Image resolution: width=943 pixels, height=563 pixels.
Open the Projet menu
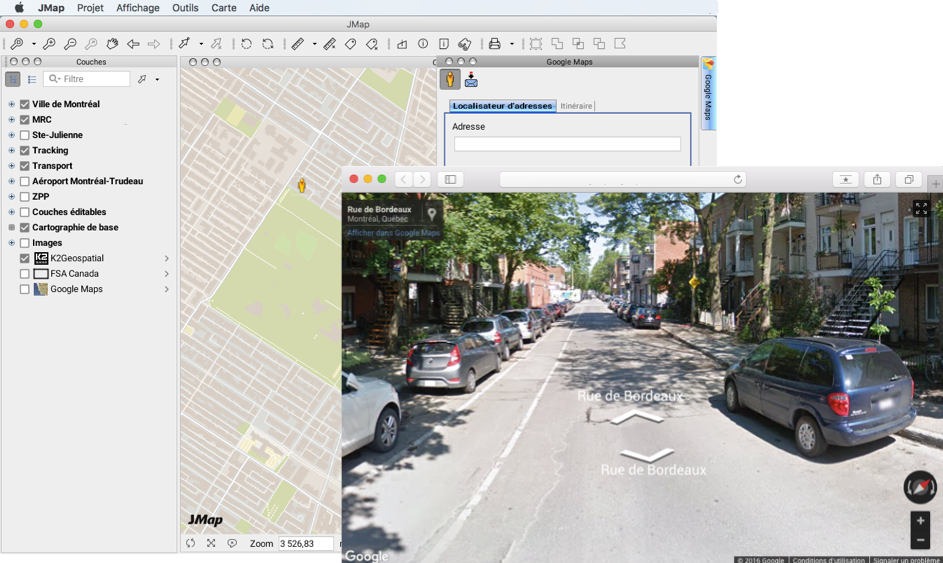point(90,8)
